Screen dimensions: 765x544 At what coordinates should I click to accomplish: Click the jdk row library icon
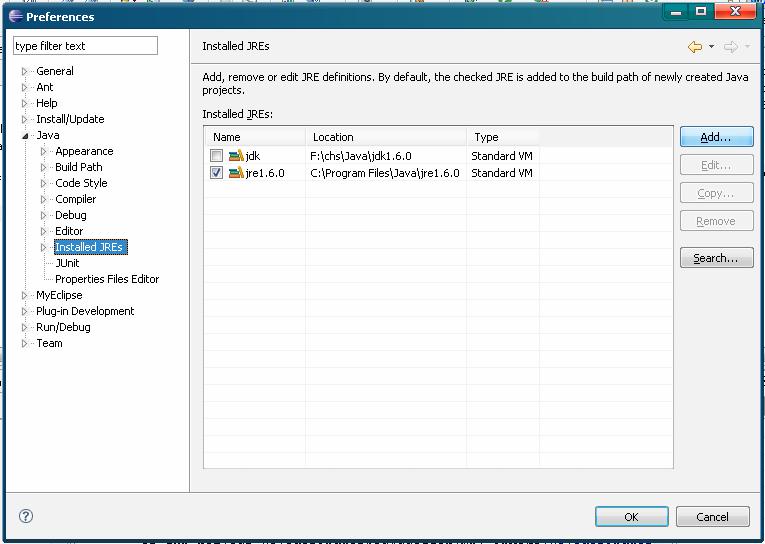(x=236, y=156)
